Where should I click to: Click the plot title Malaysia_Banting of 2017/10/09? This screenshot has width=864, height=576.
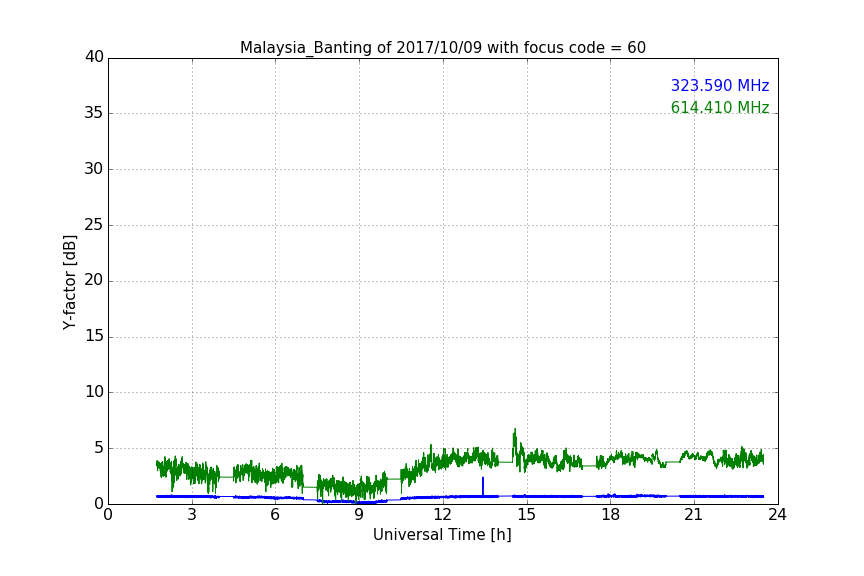click(x=442, y=48)
